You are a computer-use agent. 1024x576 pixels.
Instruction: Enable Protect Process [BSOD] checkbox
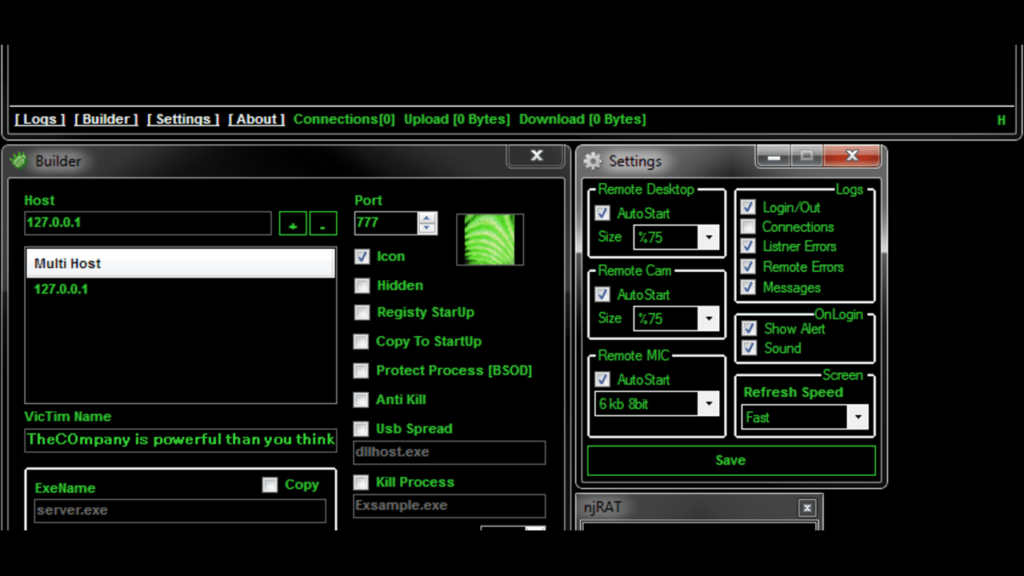[361, 370]
